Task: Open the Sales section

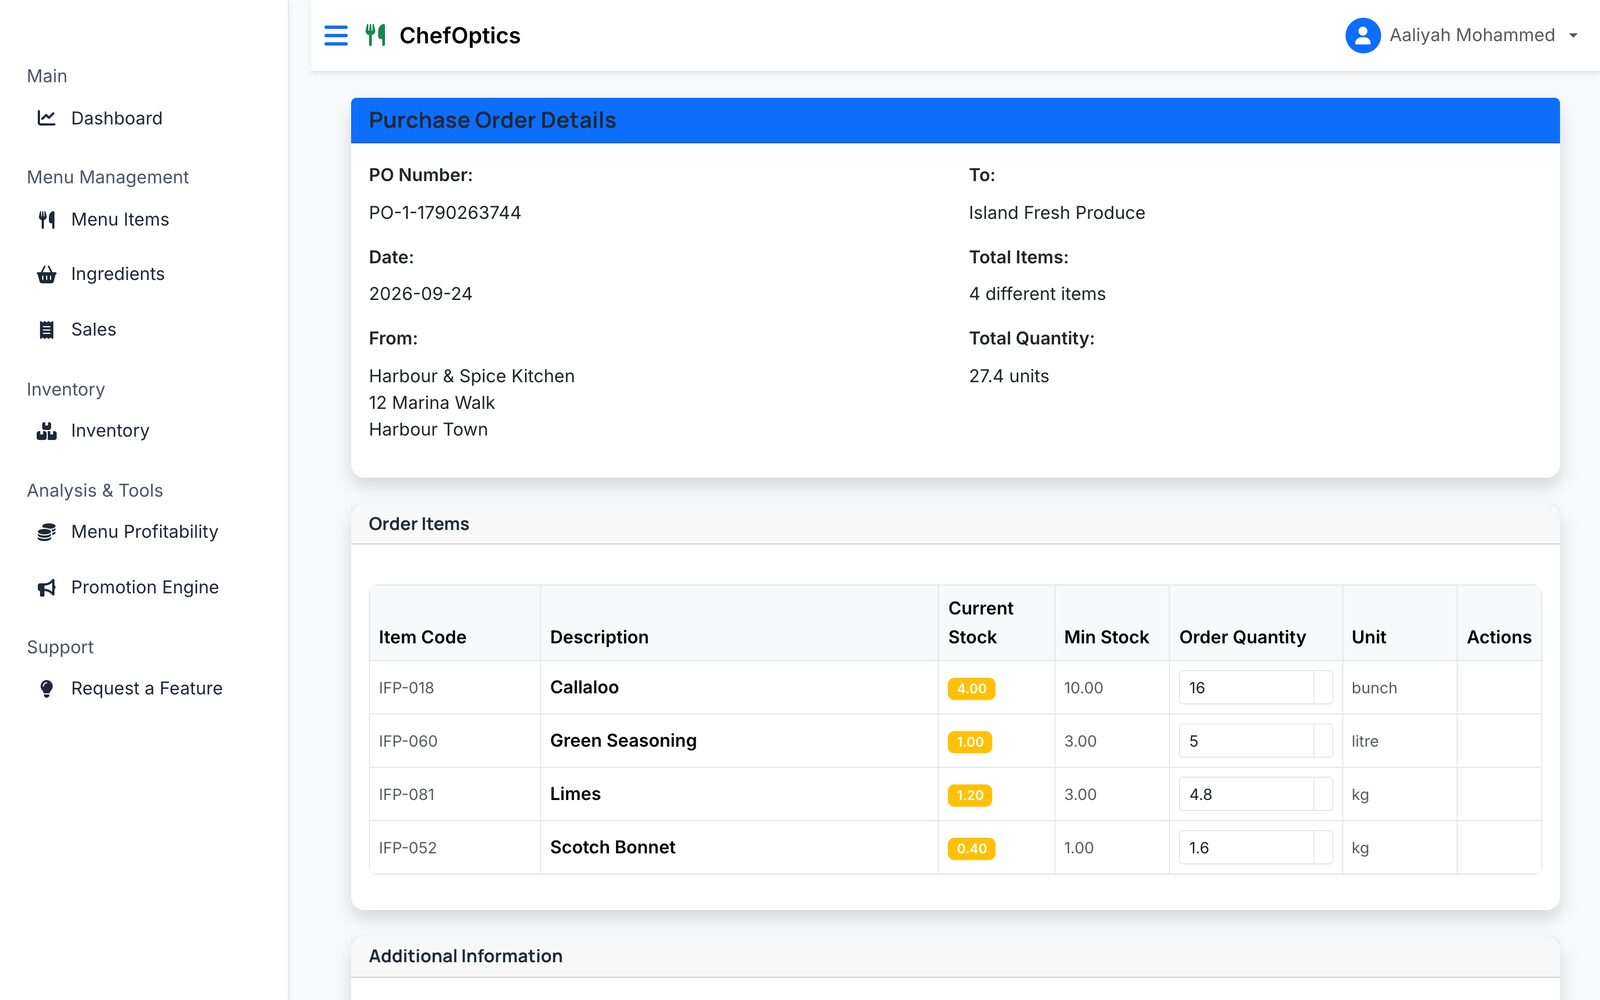Action: pos(93,329)
